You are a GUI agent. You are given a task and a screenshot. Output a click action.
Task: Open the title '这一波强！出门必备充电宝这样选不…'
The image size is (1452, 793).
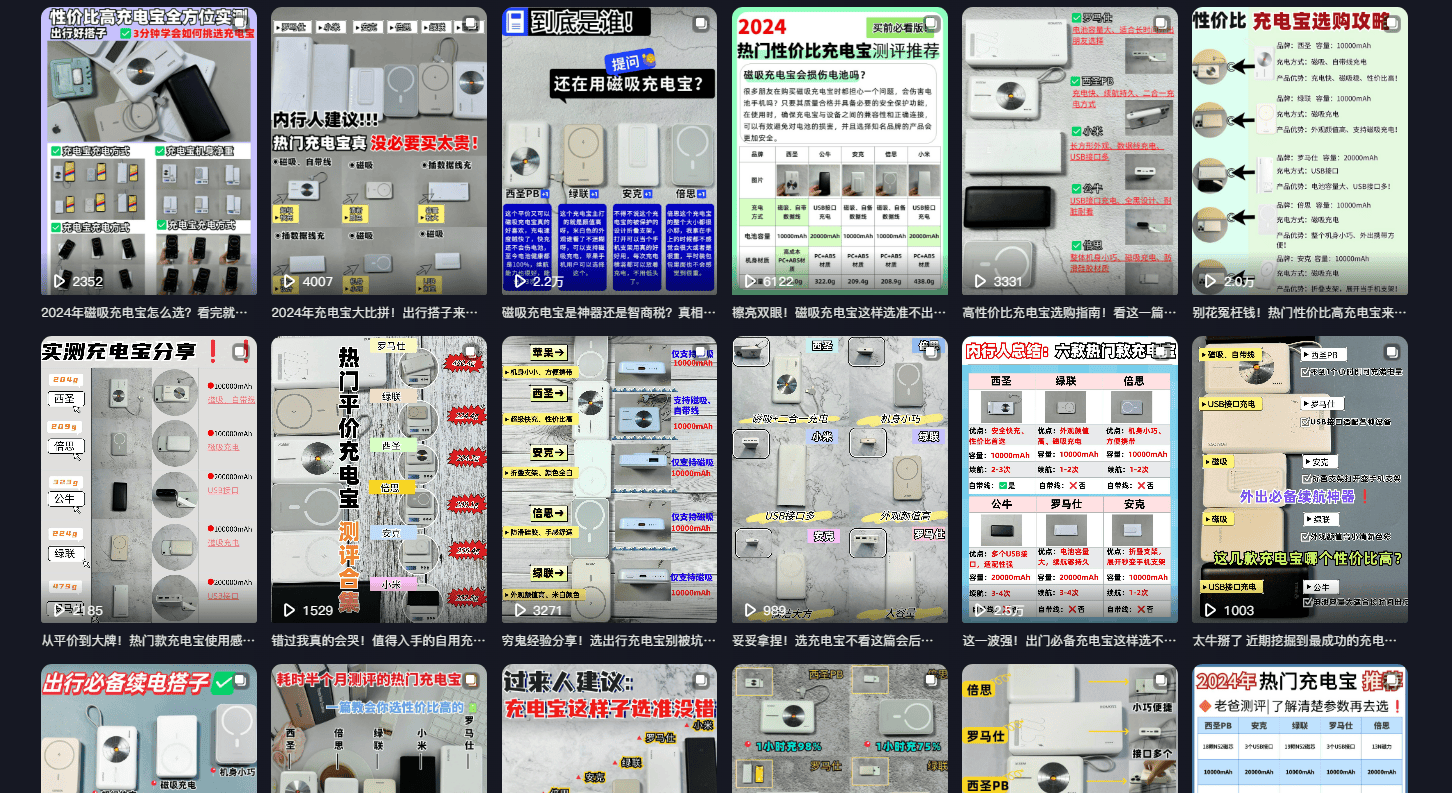(x=1069, y=641)
